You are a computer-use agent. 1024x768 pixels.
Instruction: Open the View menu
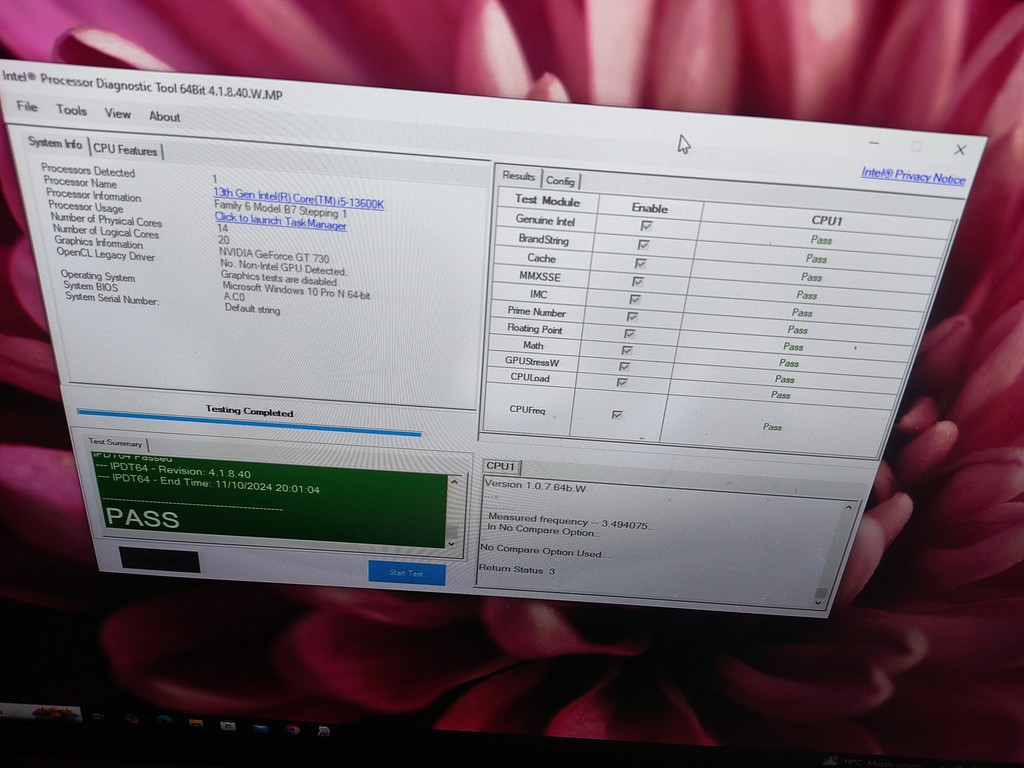point(118,113)
